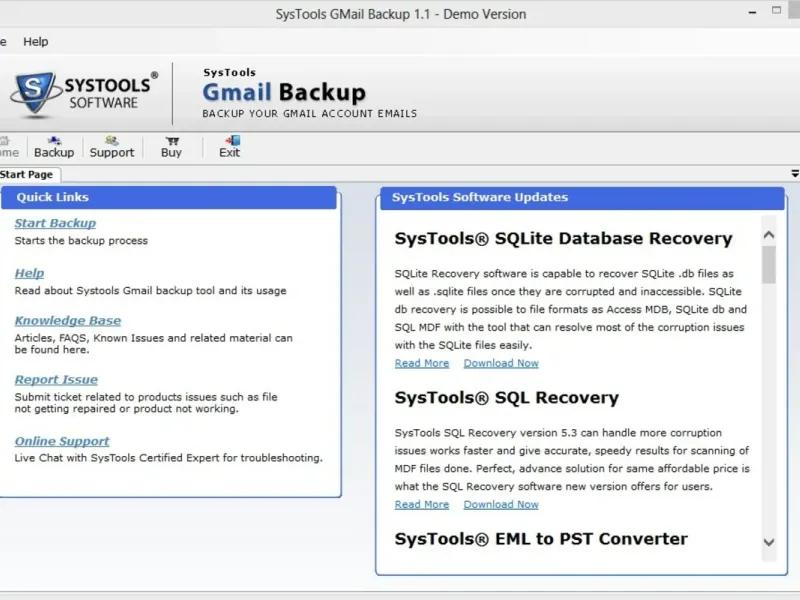This screenshot has width=800, height=600.
Task: Open the tab list dropdown arrow
Action: click(x=795, y=174)
